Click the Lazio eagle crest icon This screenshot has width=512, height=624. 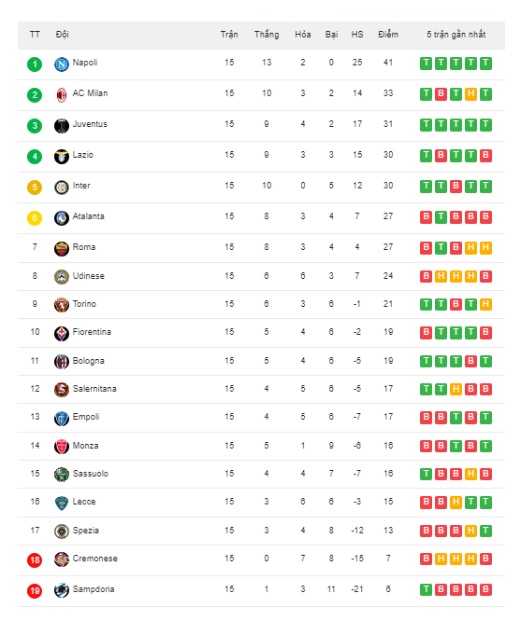click(x=61, y=156)
